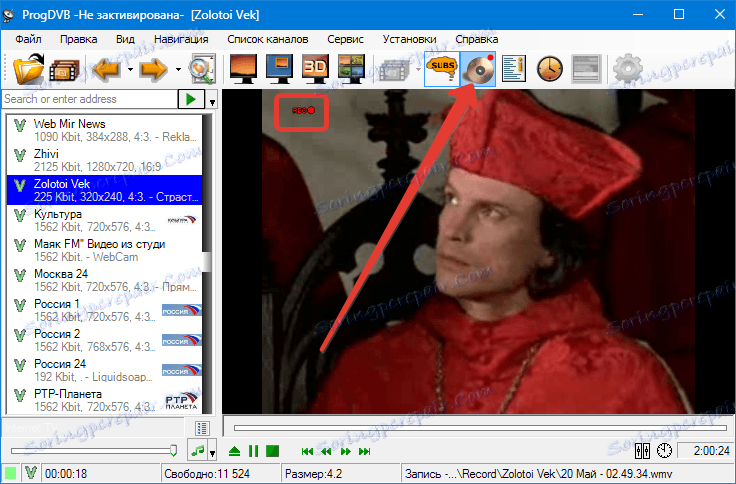Select the Россия 2 channel
Image resolution: width=736 pixels, height=484 pixels.
tap(105, 340)
